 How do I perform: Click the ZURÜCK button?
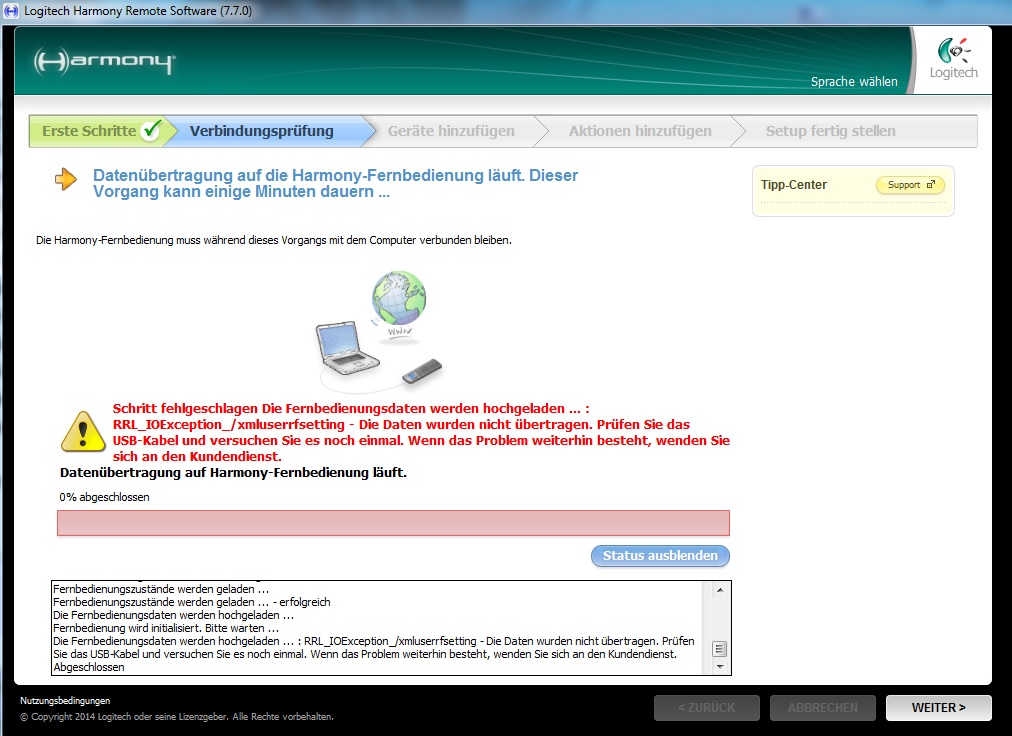(707, 708)
